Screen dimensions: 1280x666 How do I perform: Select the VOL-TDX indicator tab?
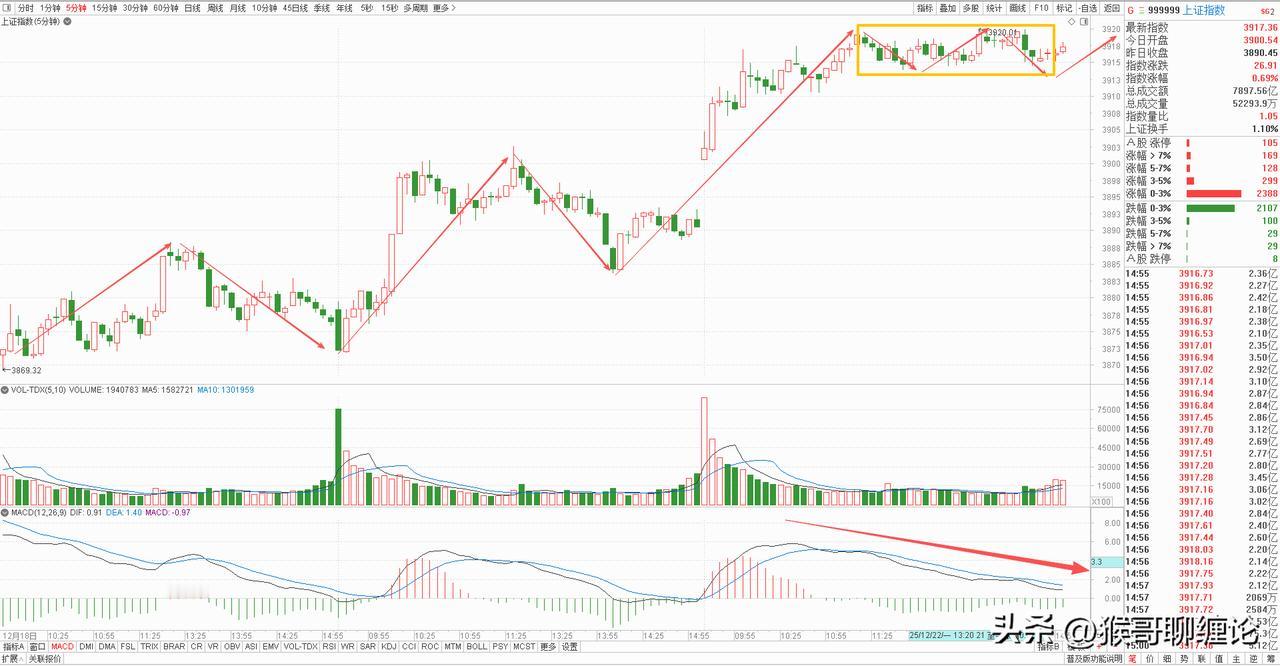(301, 646)
